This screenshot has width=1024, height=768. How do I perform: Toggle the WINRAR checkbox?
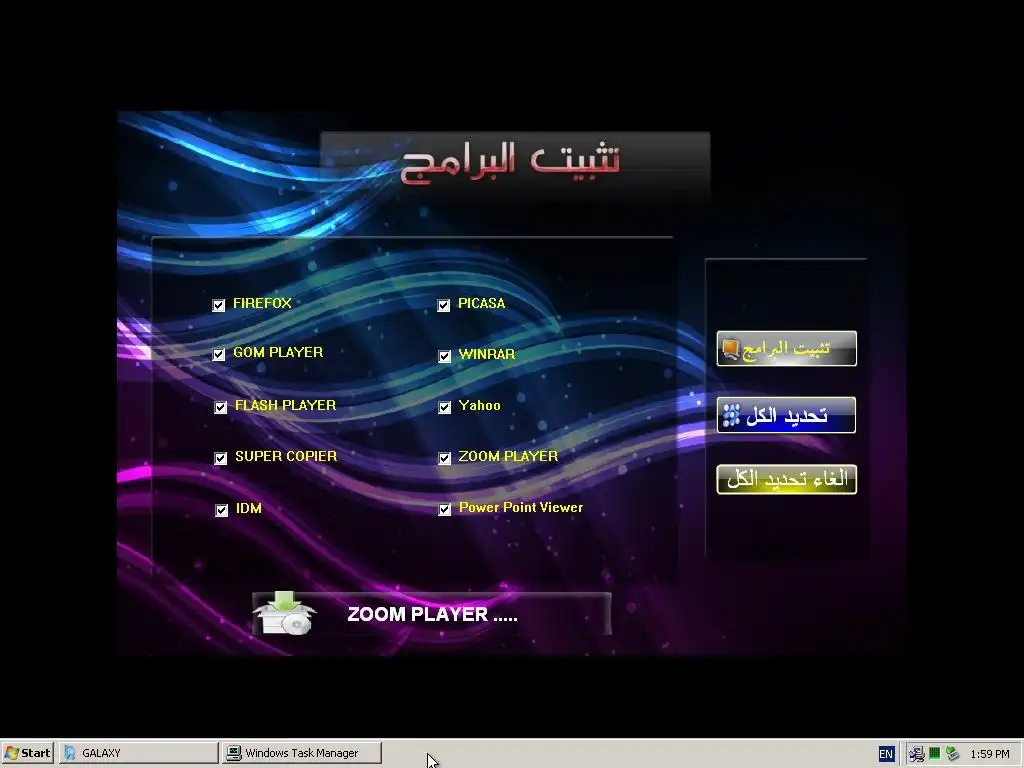coord(445,356)
